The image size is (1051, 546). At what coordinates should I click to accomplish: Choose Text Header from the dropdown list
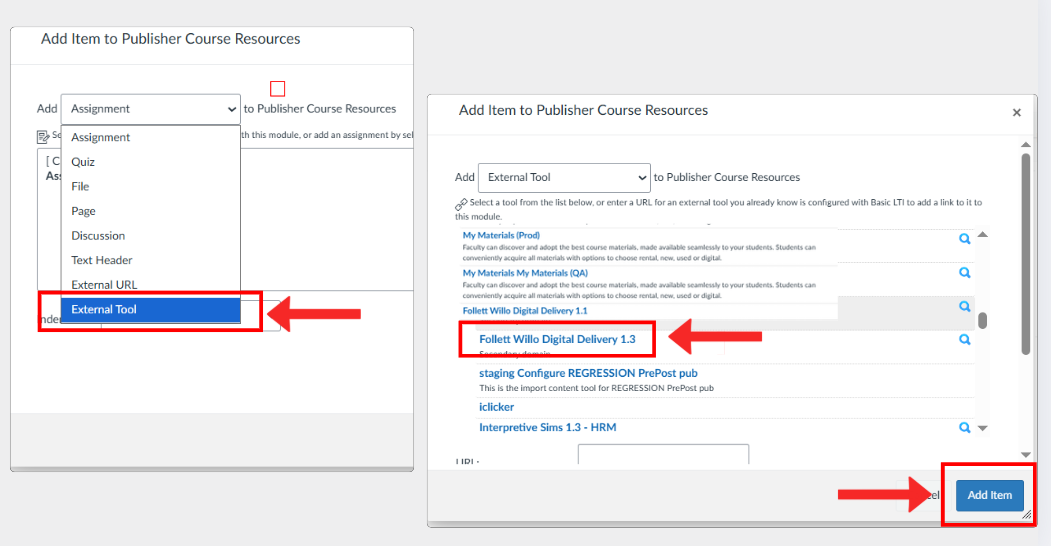pyautogui.click(x=151, y=260)
